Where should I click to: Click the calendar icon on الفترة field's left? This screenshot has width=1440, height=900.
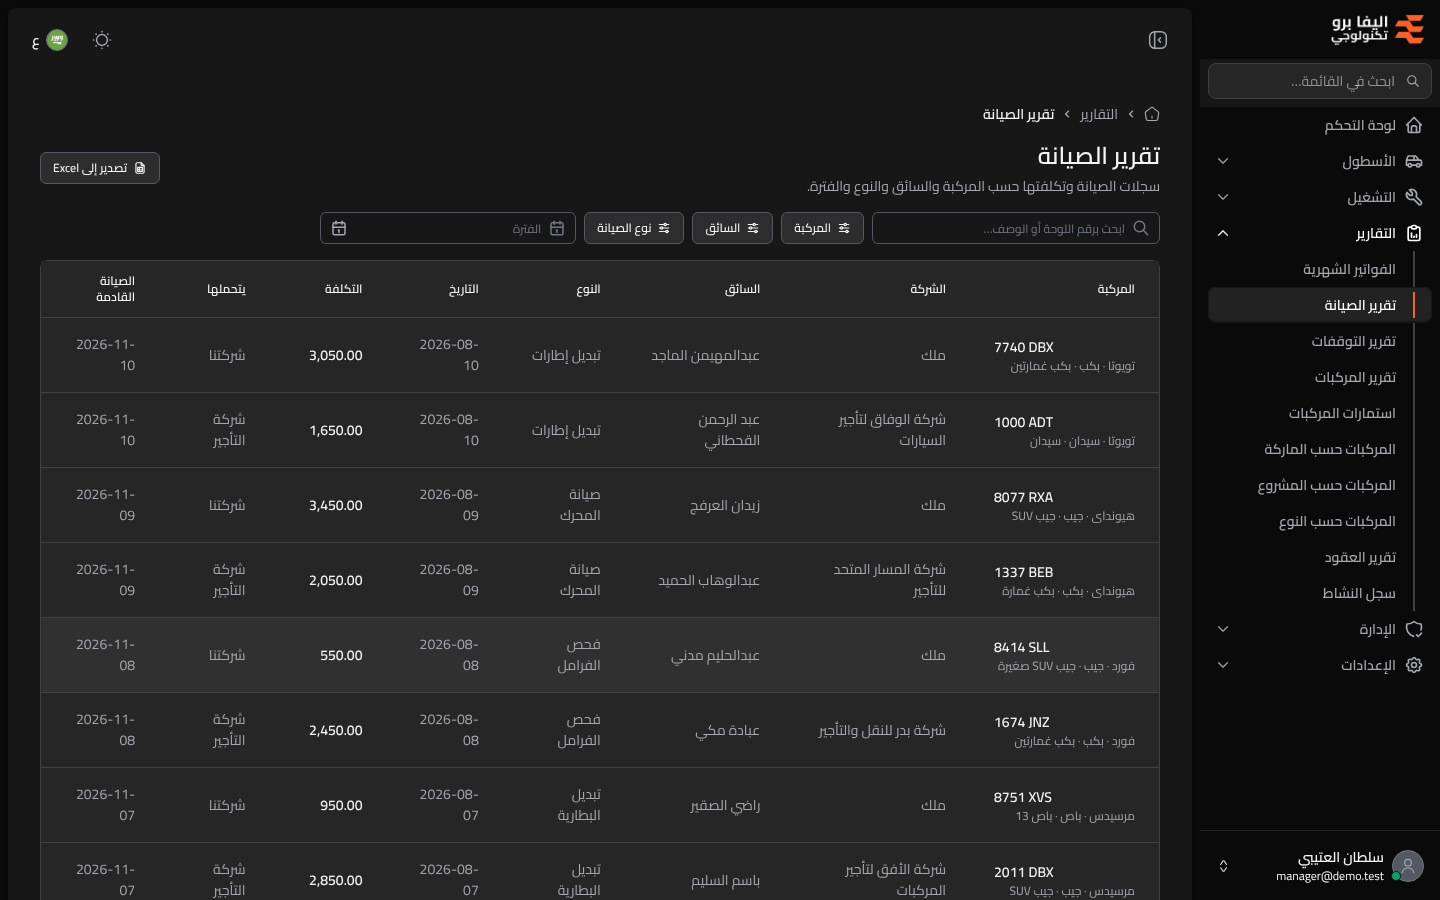tap(339, 228)
